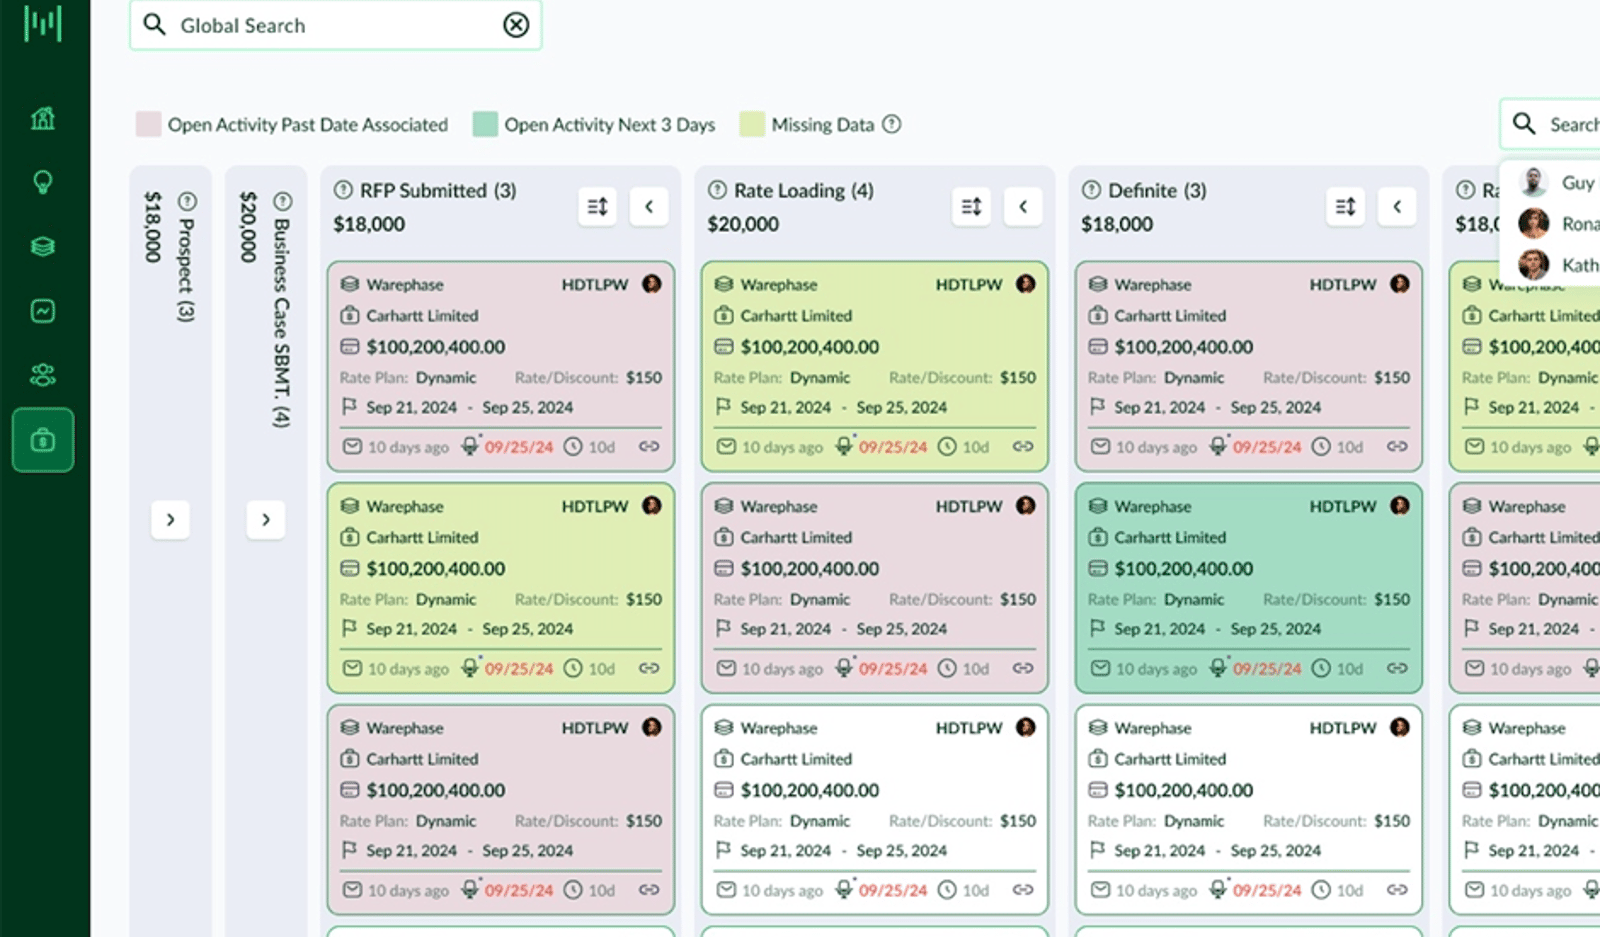
Task: Open the white card in Rate Loading column
Action: [x=875, y=810]
